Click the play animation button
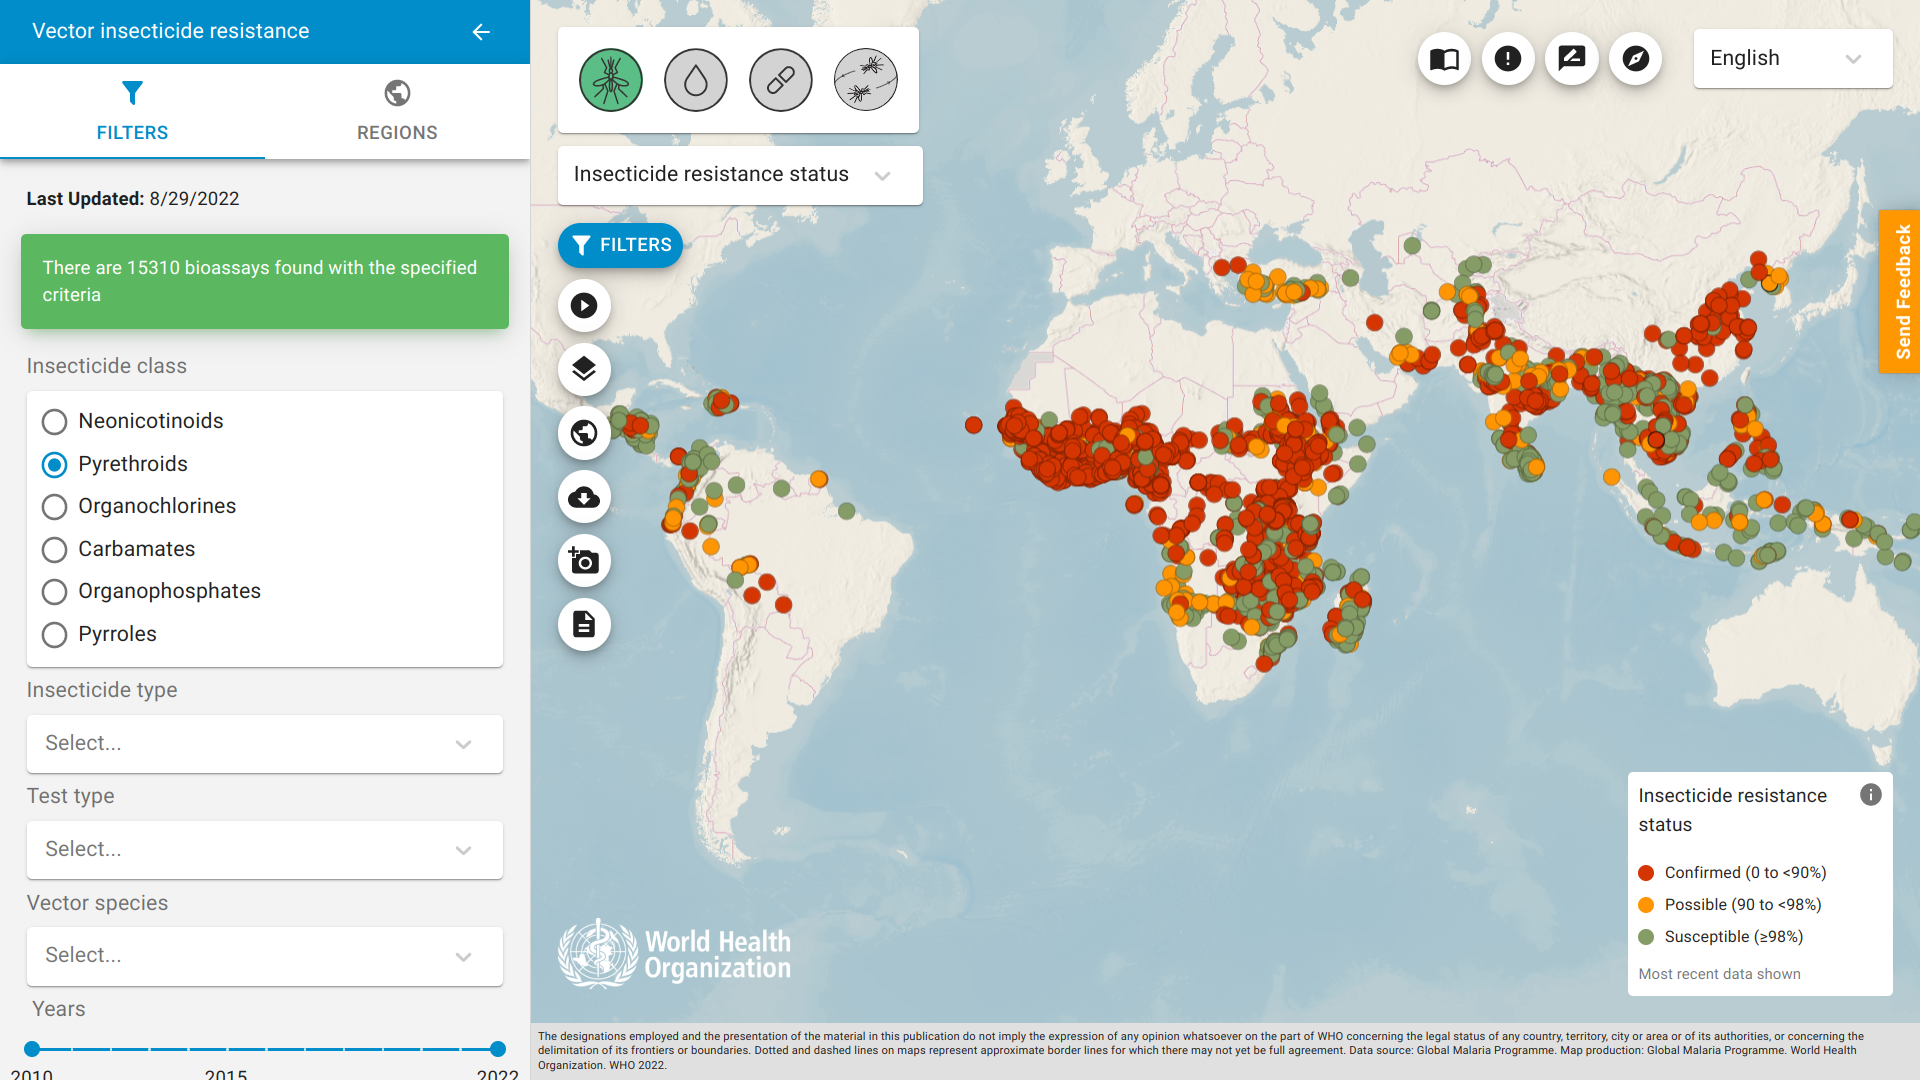Screen dimensions: 1920x1080 (x=584, y=306)
